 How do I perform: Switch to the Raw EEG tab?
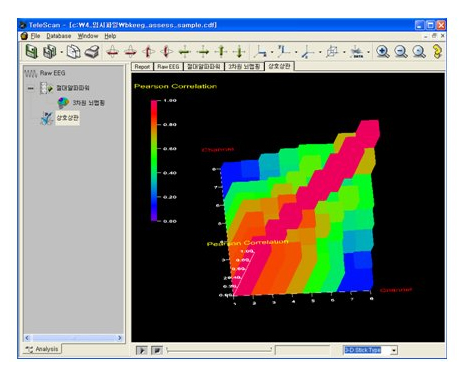pos(168,67)
